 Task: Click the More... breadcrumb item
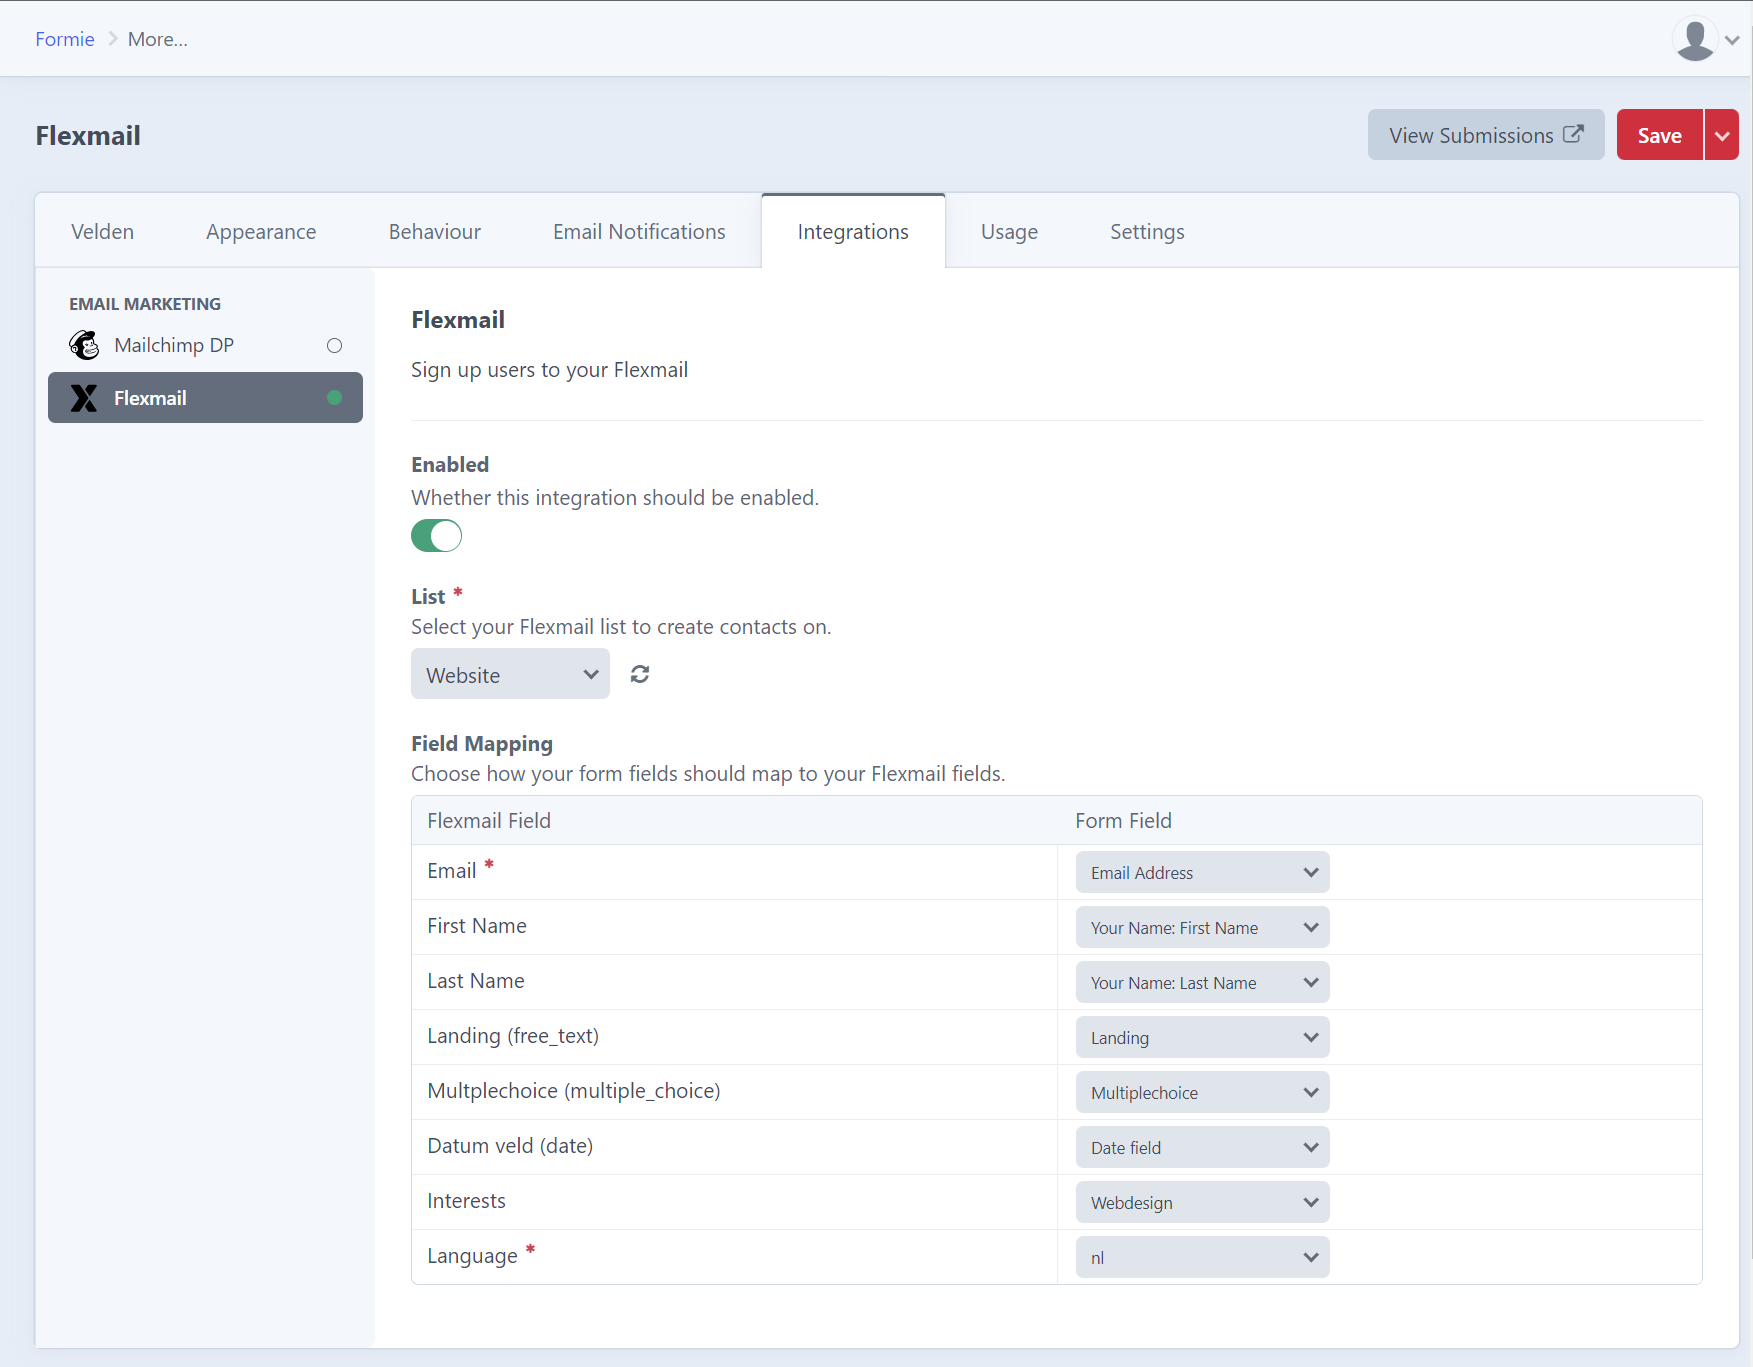pos(158,39)
